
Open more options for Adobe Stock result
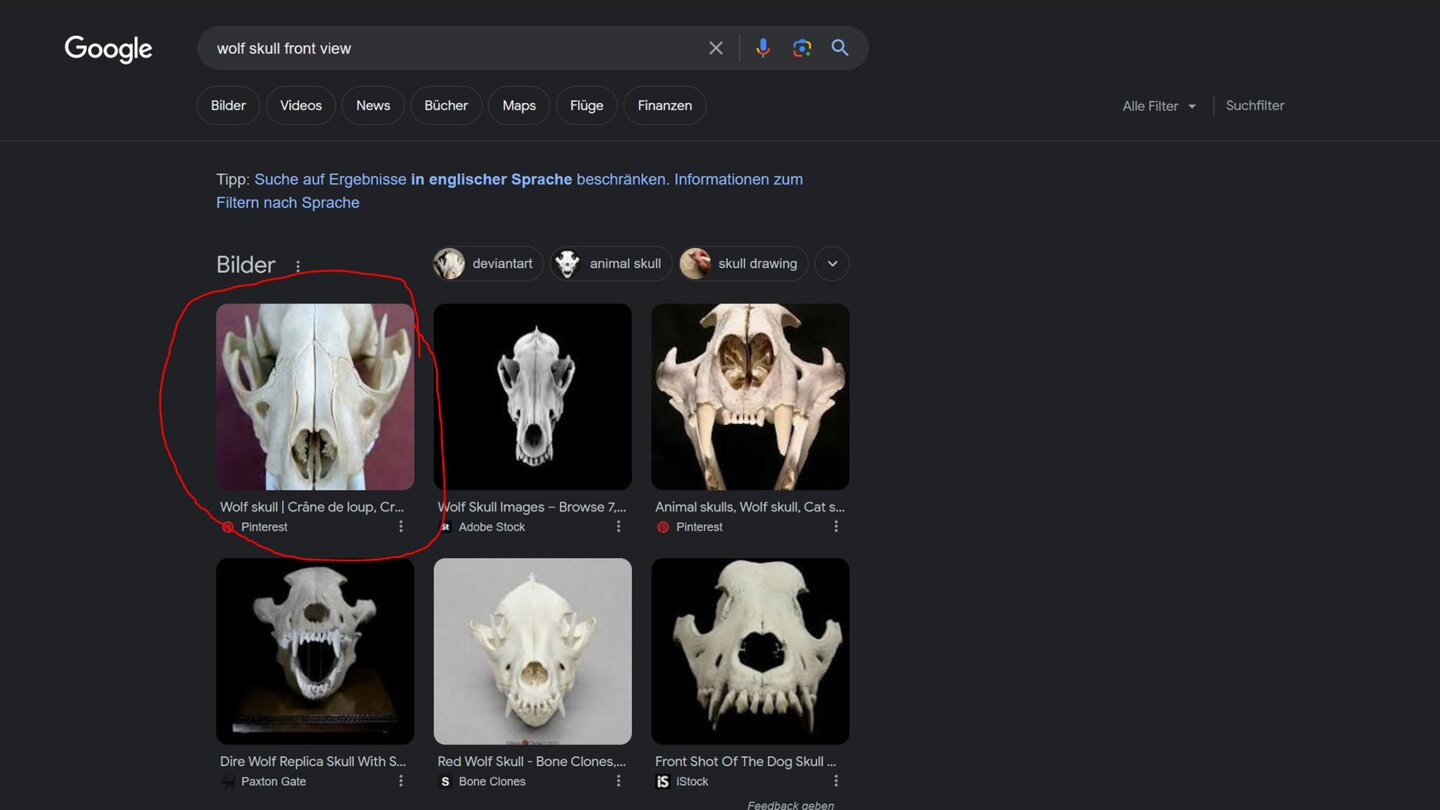point(618,527)
